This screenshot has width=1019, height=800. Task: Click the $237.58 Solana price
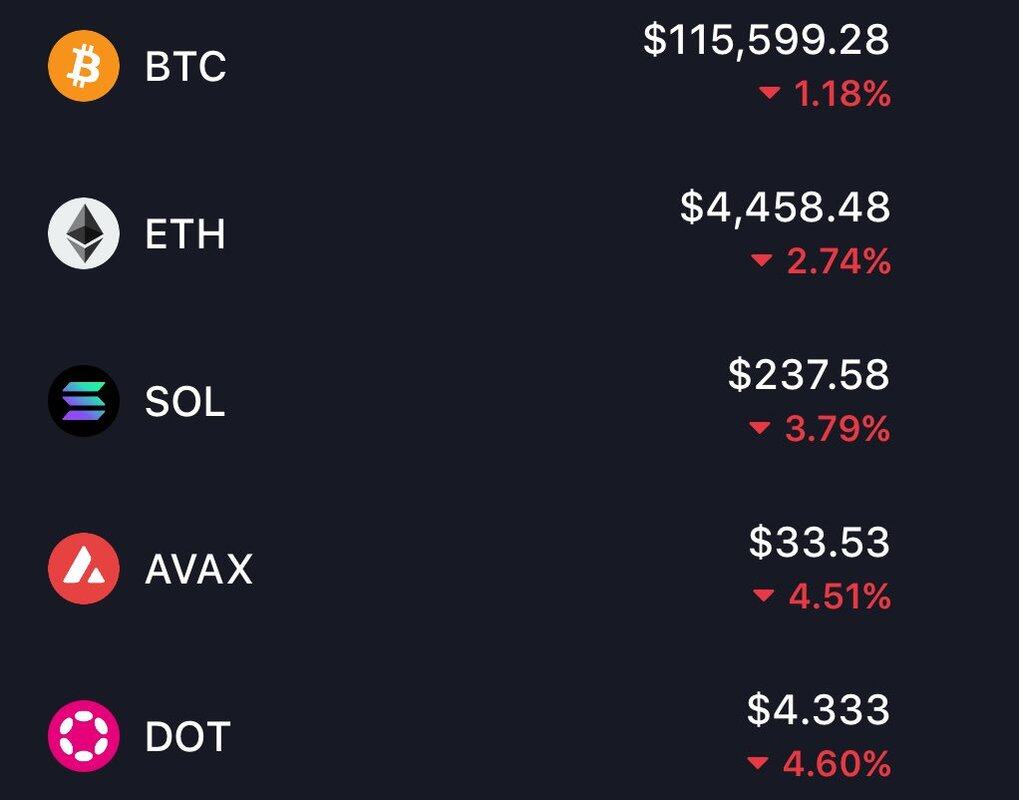(808, 374)
